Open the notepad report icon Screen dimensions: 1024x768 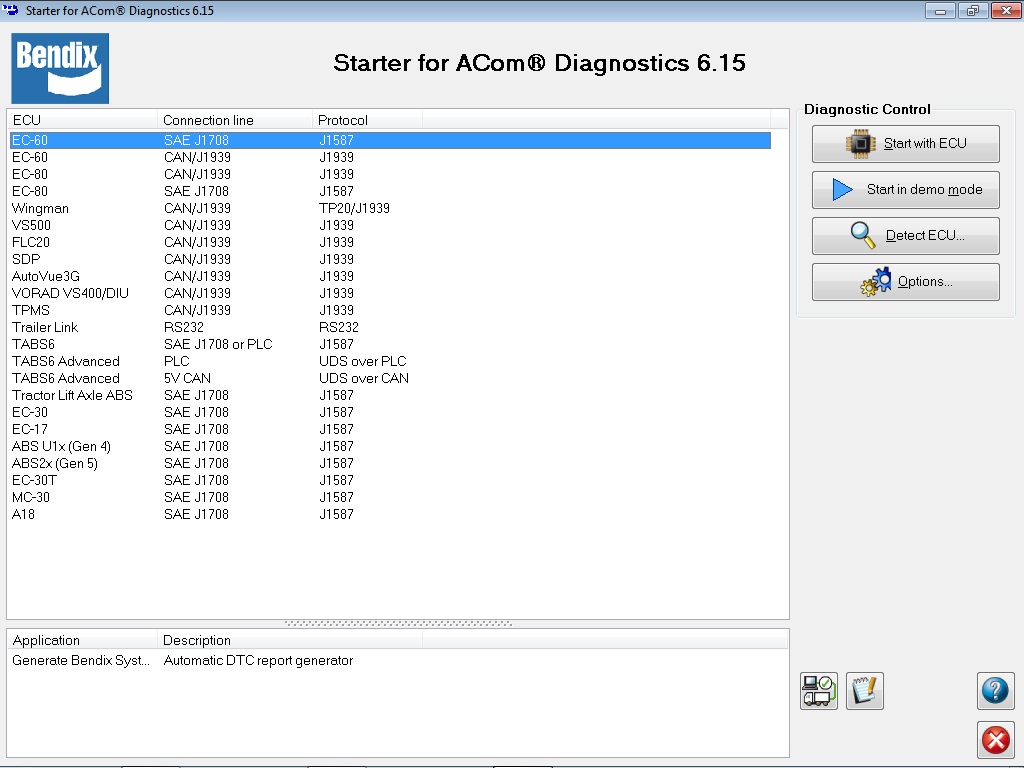pos(865,691)
